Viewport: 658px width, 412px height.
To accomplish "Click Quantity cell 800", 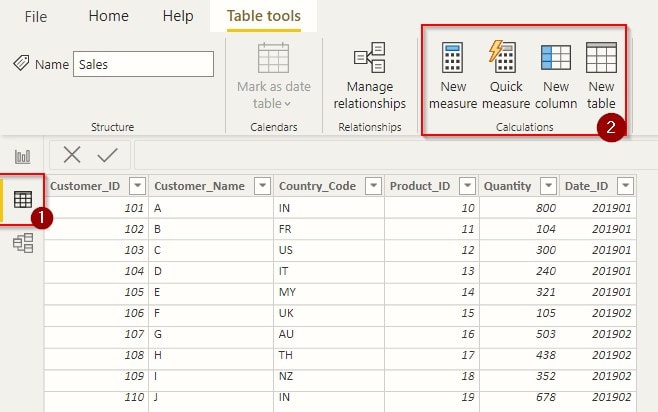I will coord(519,208).
